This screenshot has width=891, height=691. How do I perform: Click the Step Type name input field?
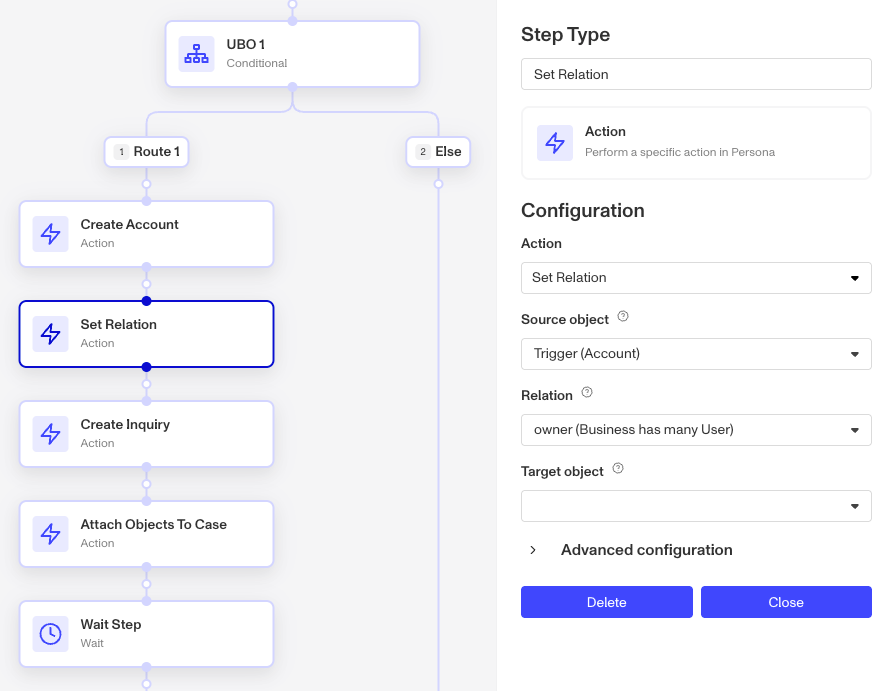tap(696, 74)
